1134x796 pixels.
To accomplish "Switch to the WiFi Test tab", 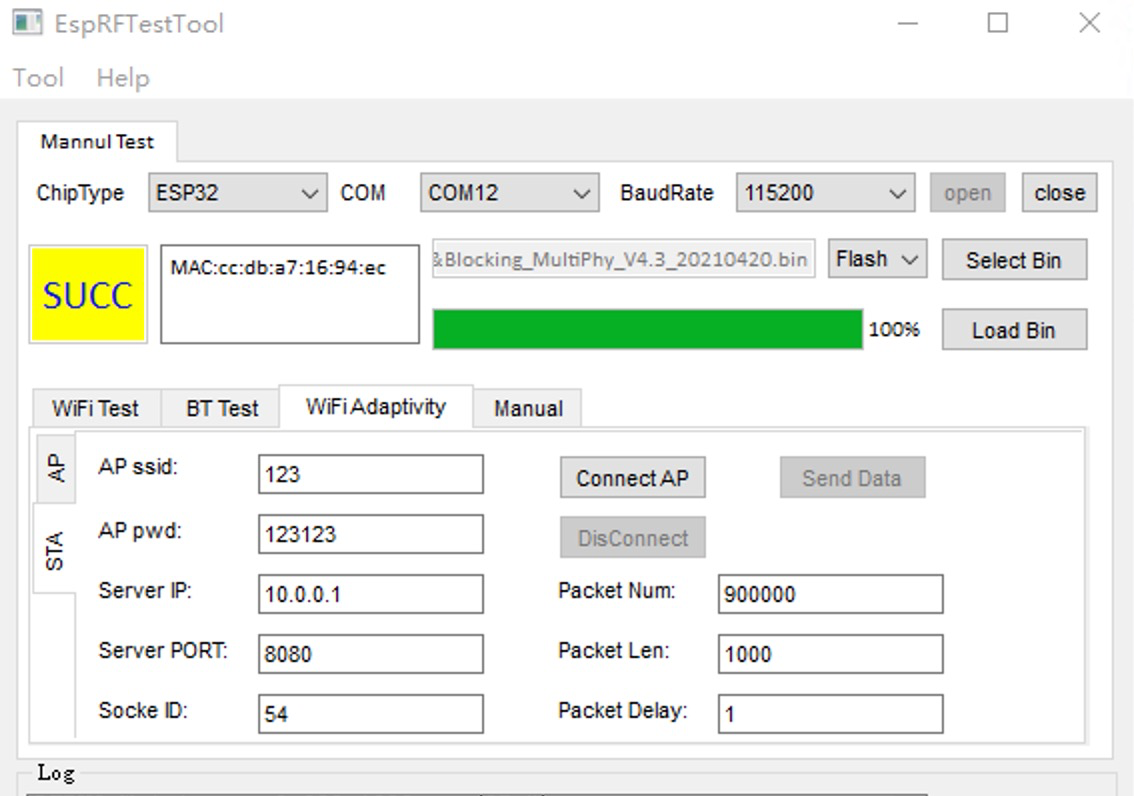I will coord(95,408).
